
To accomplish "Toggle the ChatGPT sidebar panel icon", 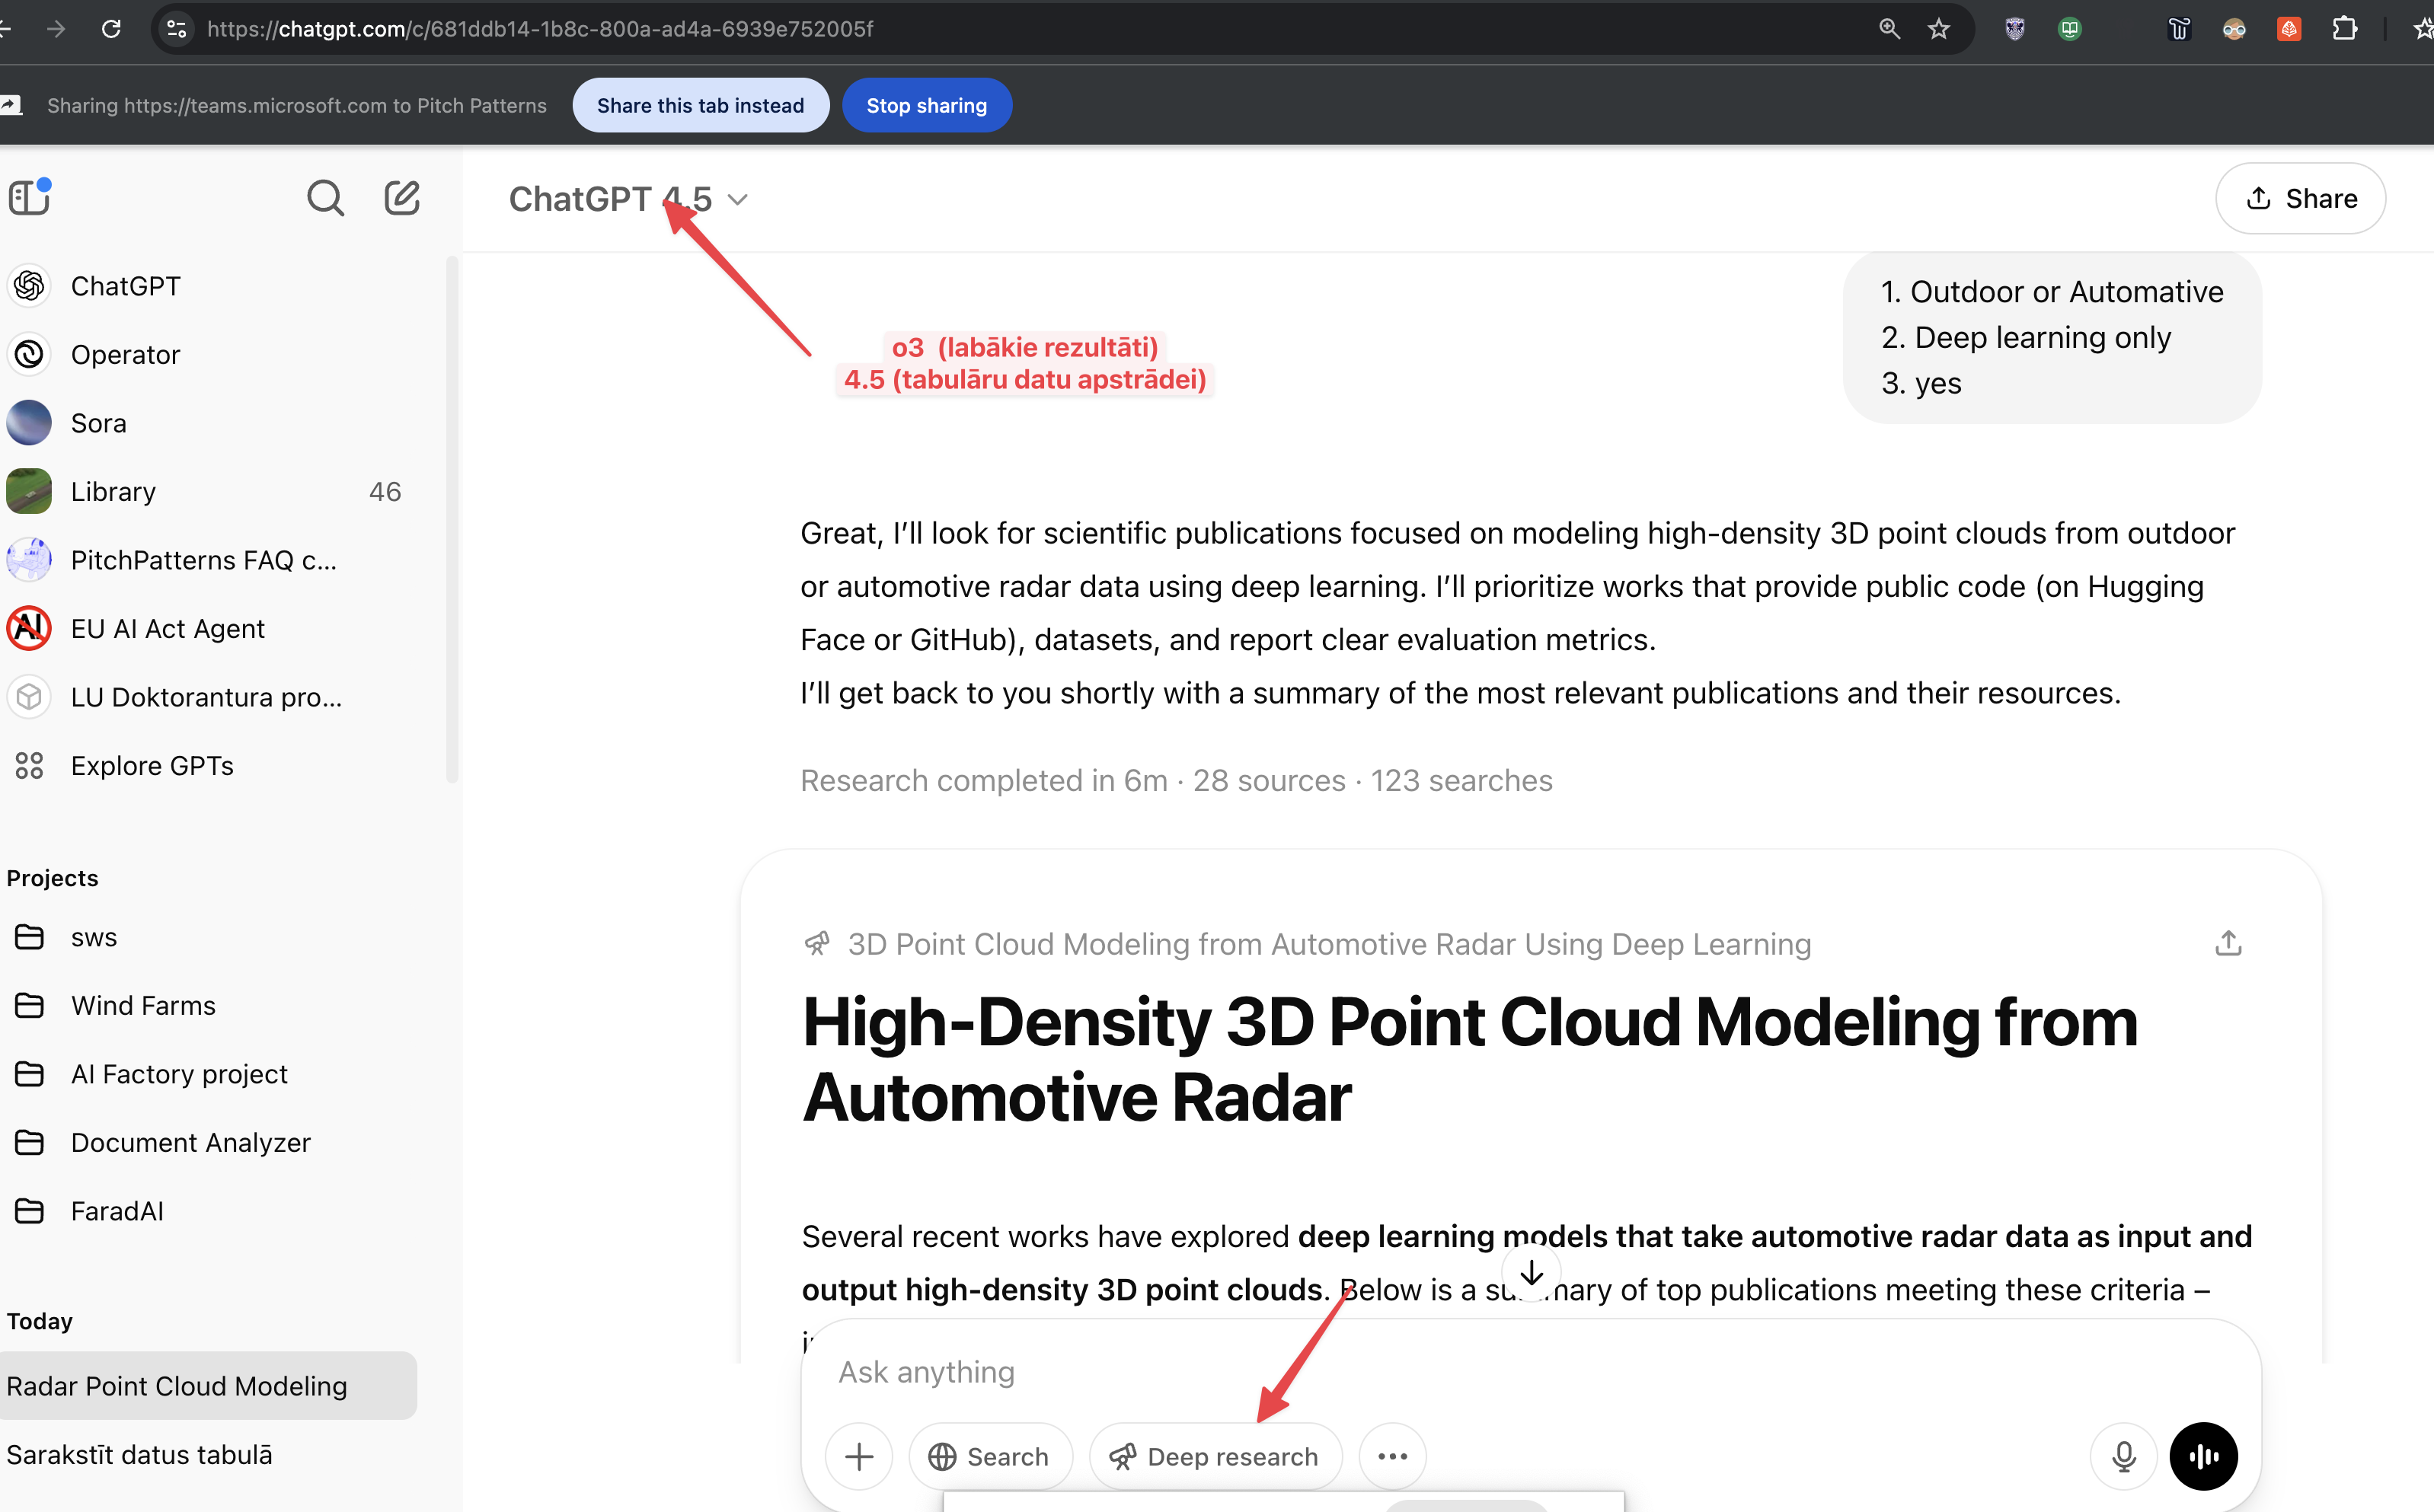I will pyautogui.click(x=30, y=197).
